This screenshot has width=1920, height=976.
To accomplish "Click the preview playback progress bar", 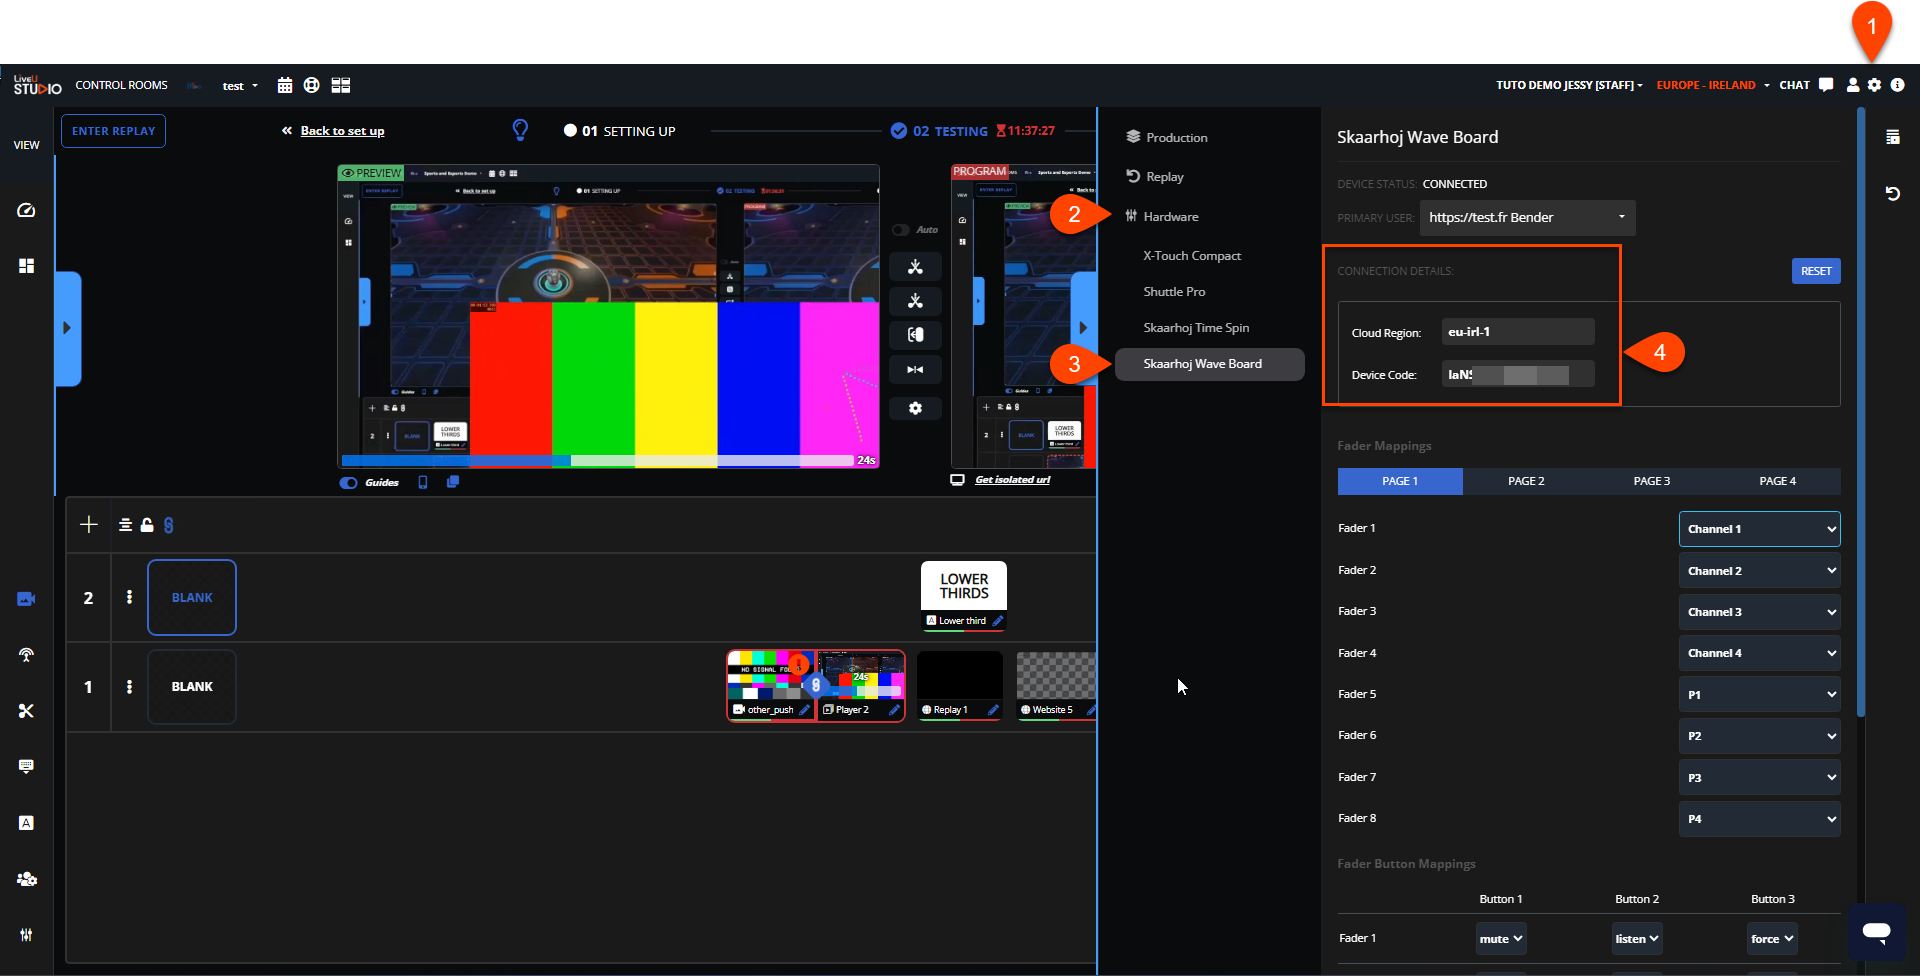I will (598, 460).
